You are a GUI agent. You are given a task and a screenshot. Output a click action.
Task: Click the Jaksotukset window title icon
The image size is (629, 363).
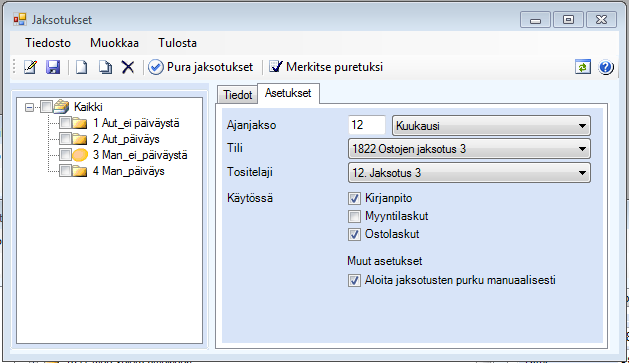[20, 19]
